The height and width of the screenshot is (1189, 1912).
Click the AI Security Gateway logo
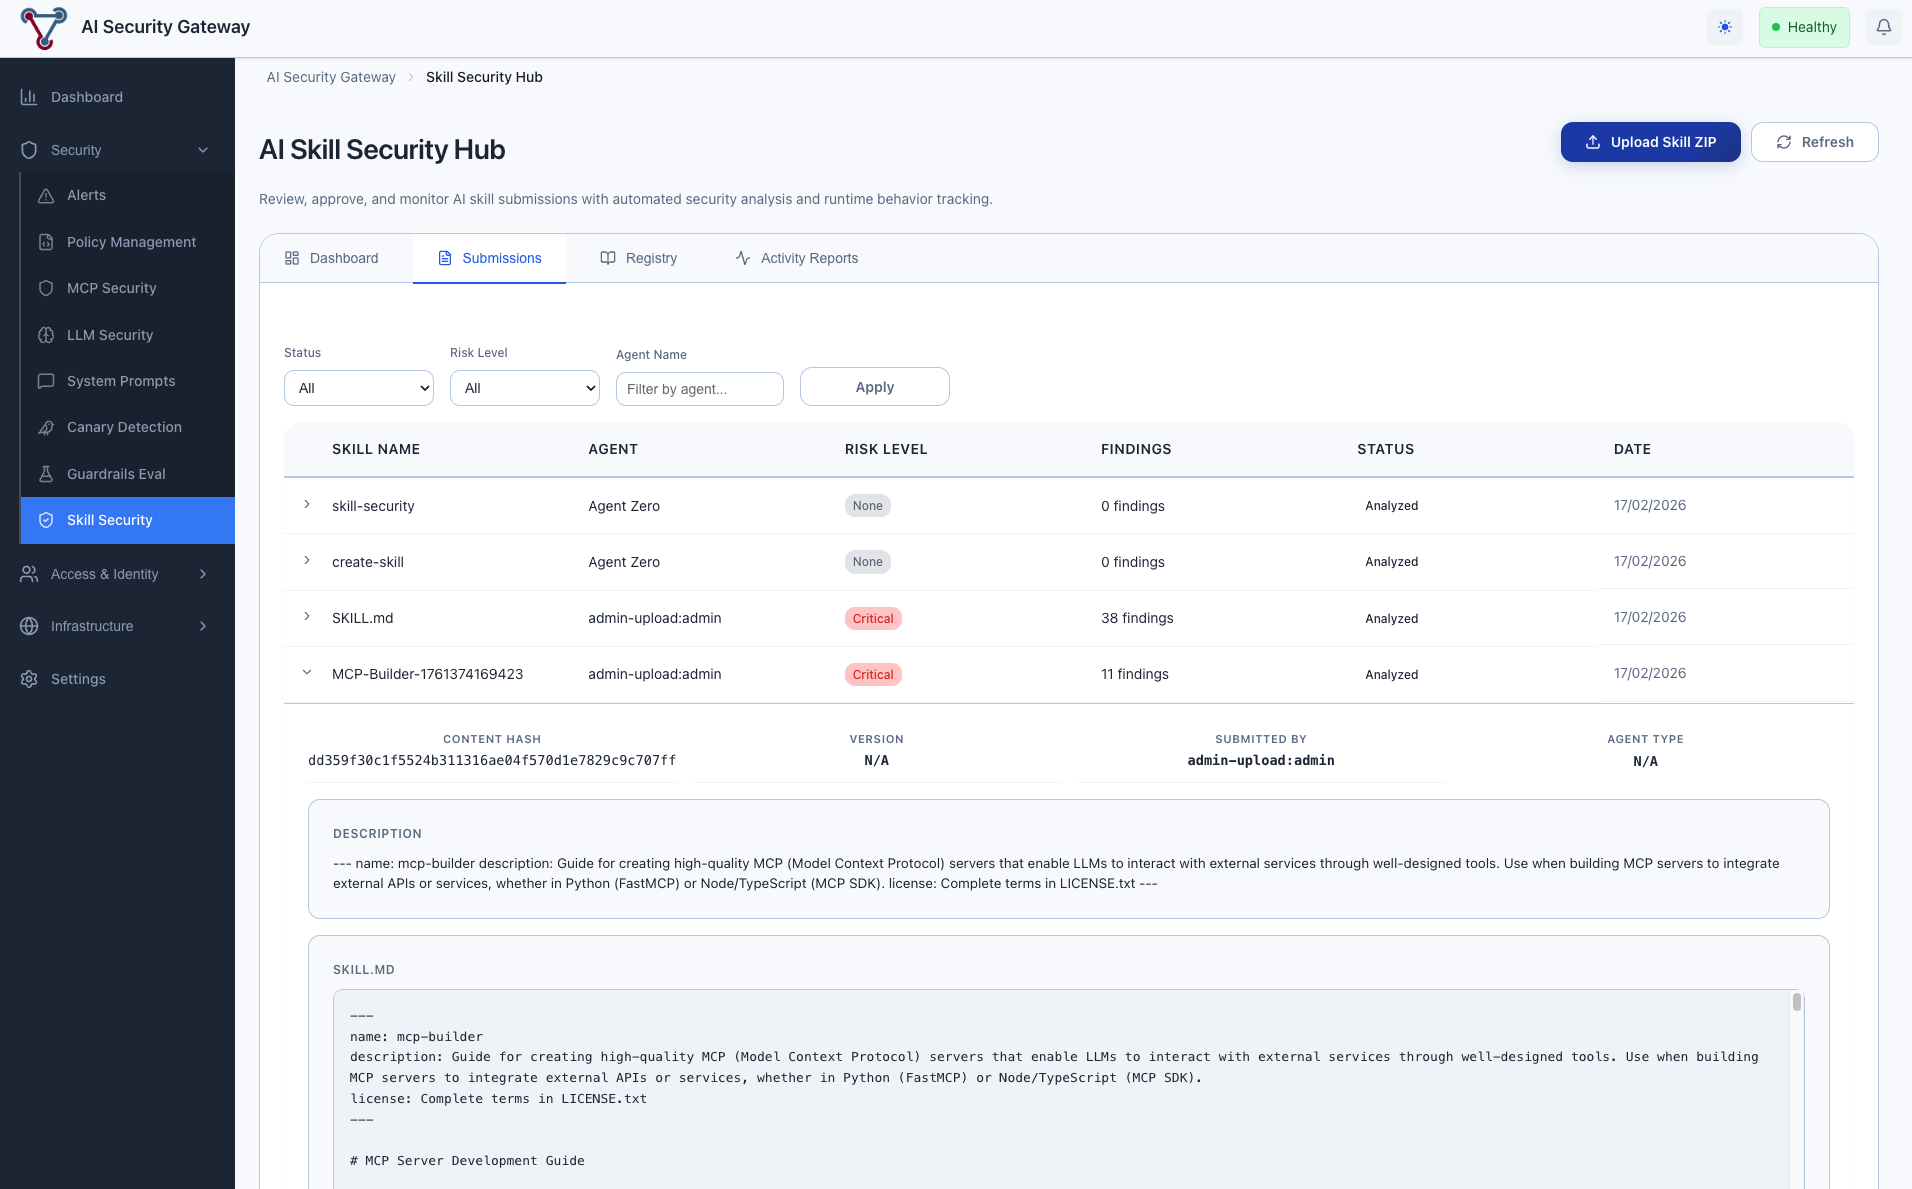(x=43, y=27)
